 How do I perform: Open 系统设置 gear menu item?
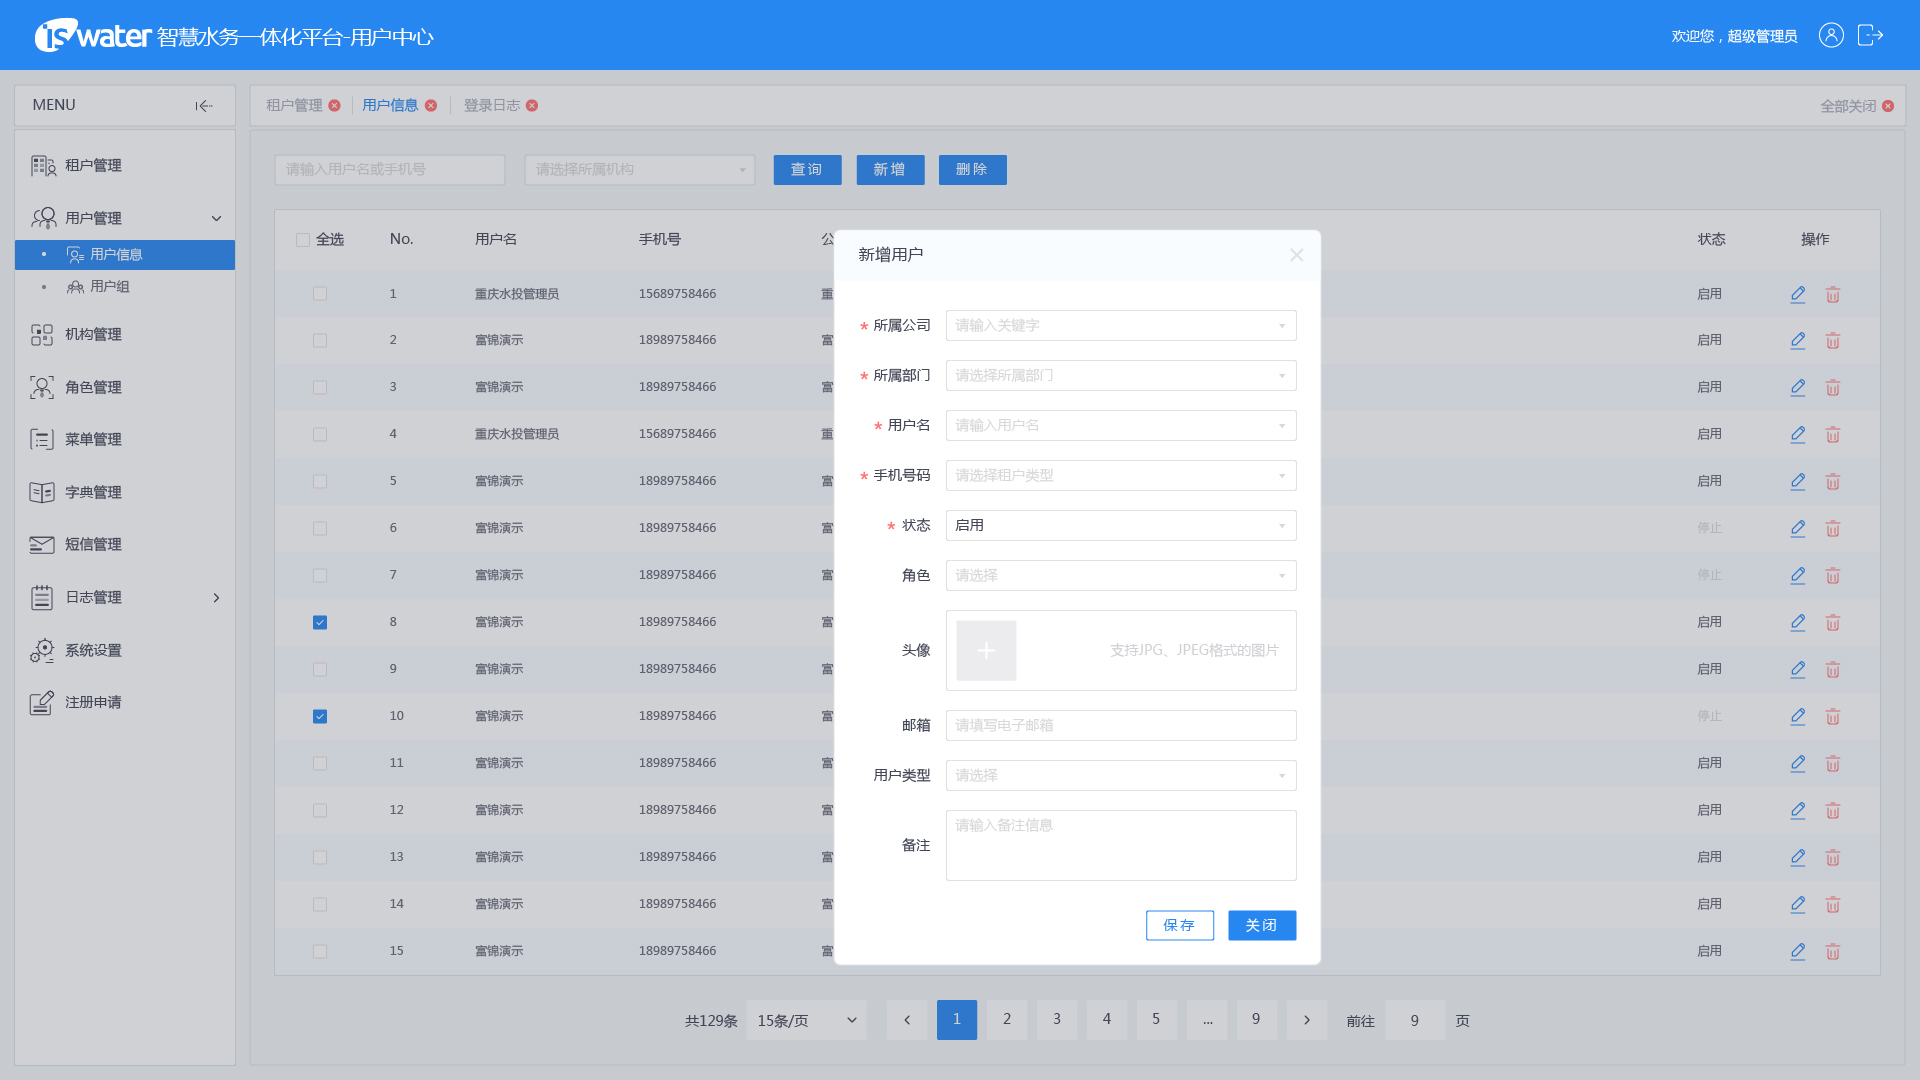tap(93, 650)
